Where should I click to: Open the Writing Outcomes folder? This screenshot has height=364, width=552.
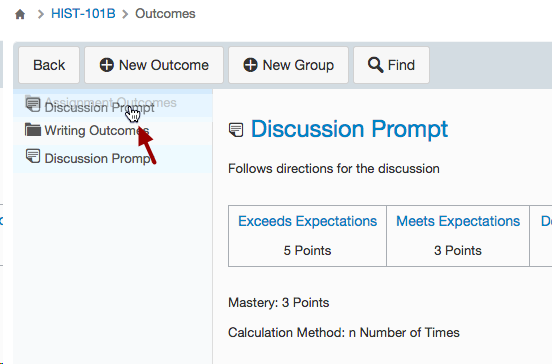point(113,131)
